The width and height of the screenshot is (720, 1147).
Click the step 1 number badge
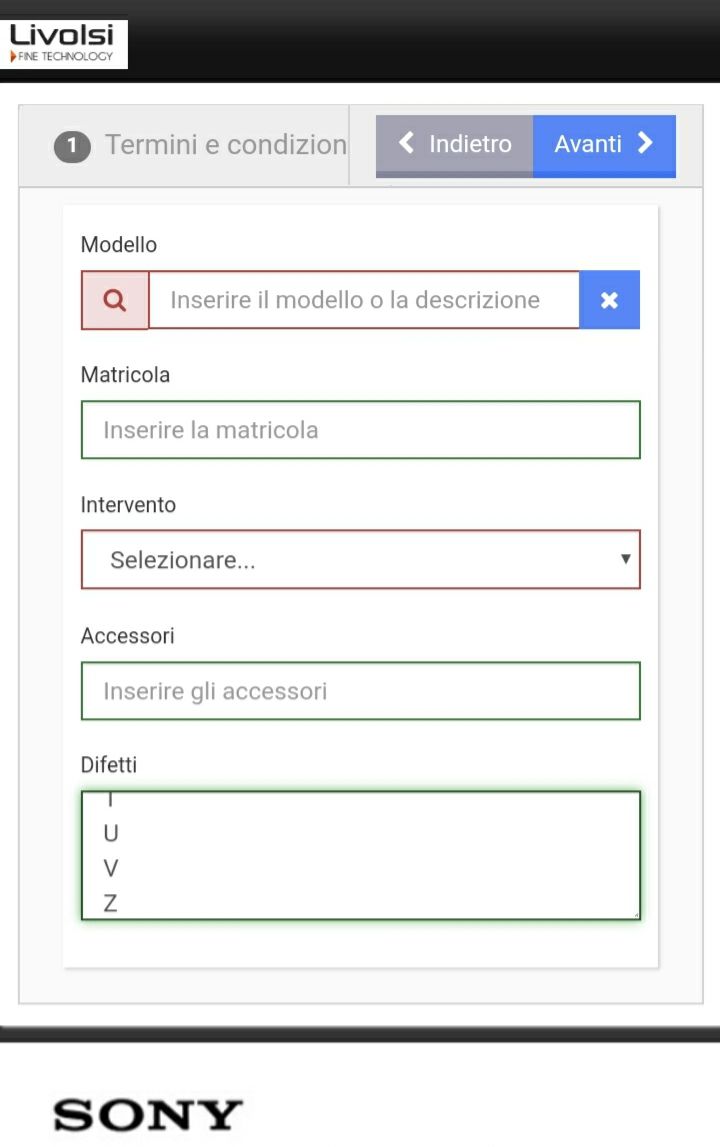click(72, 146)
